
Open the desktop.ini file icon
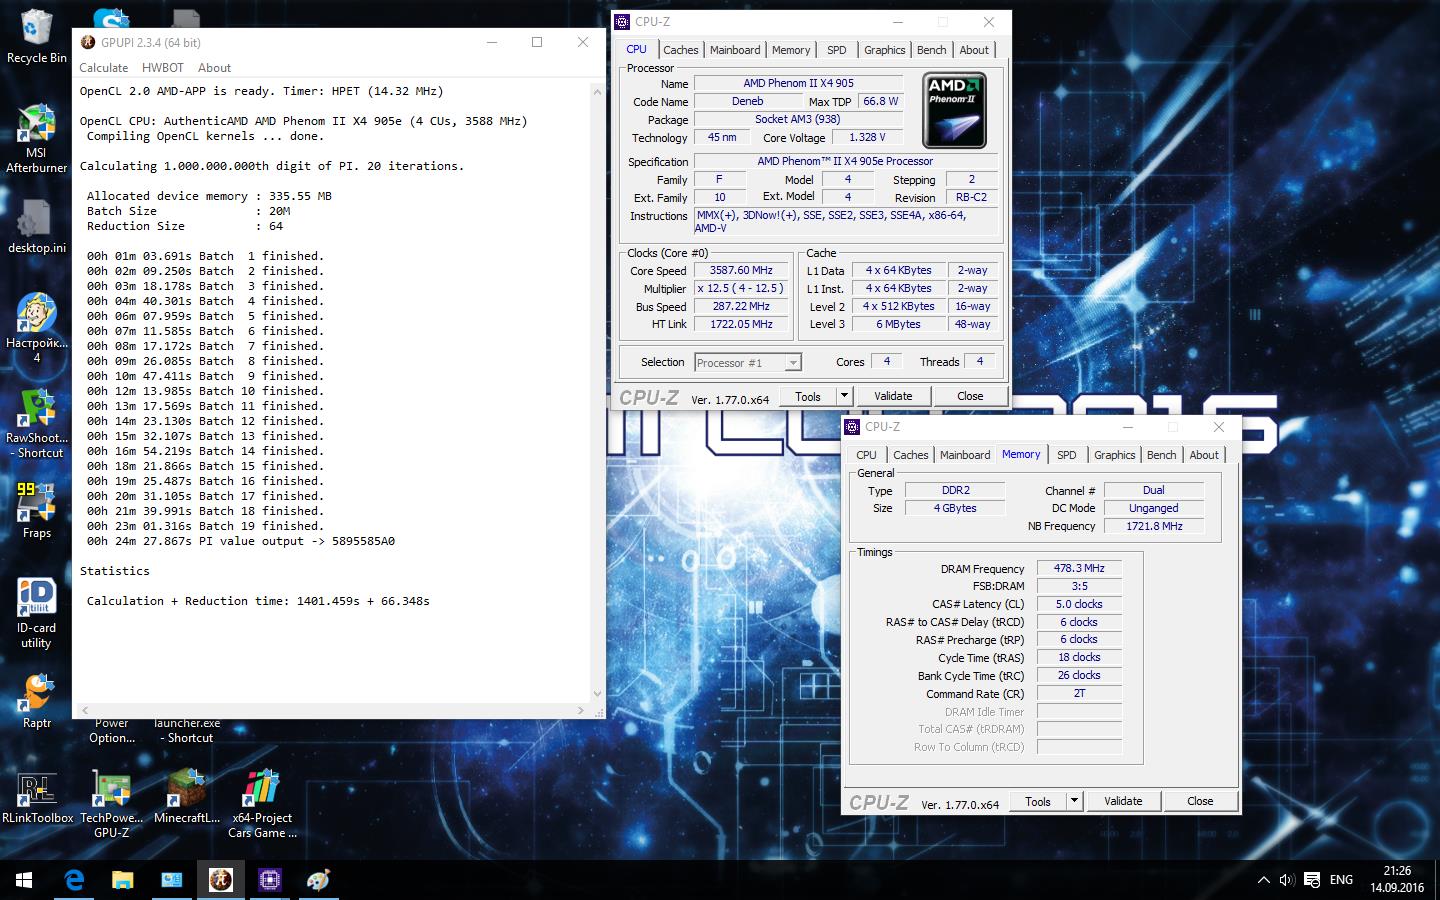36,227
